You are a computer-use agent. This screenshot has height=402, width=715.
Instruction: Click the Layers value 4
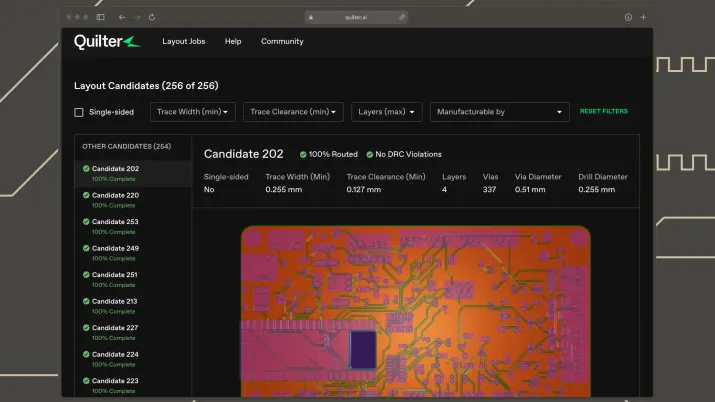444,190
